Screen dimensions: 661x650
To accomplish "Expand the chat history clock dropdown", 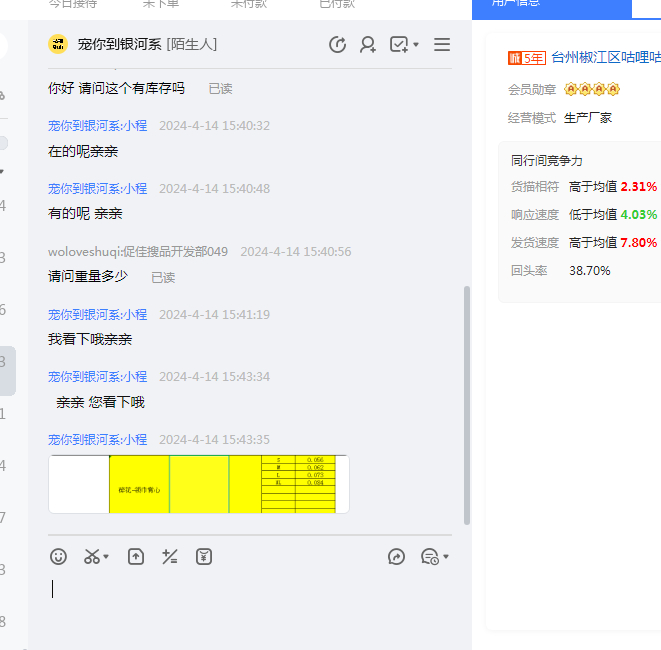I will [446, 557].
